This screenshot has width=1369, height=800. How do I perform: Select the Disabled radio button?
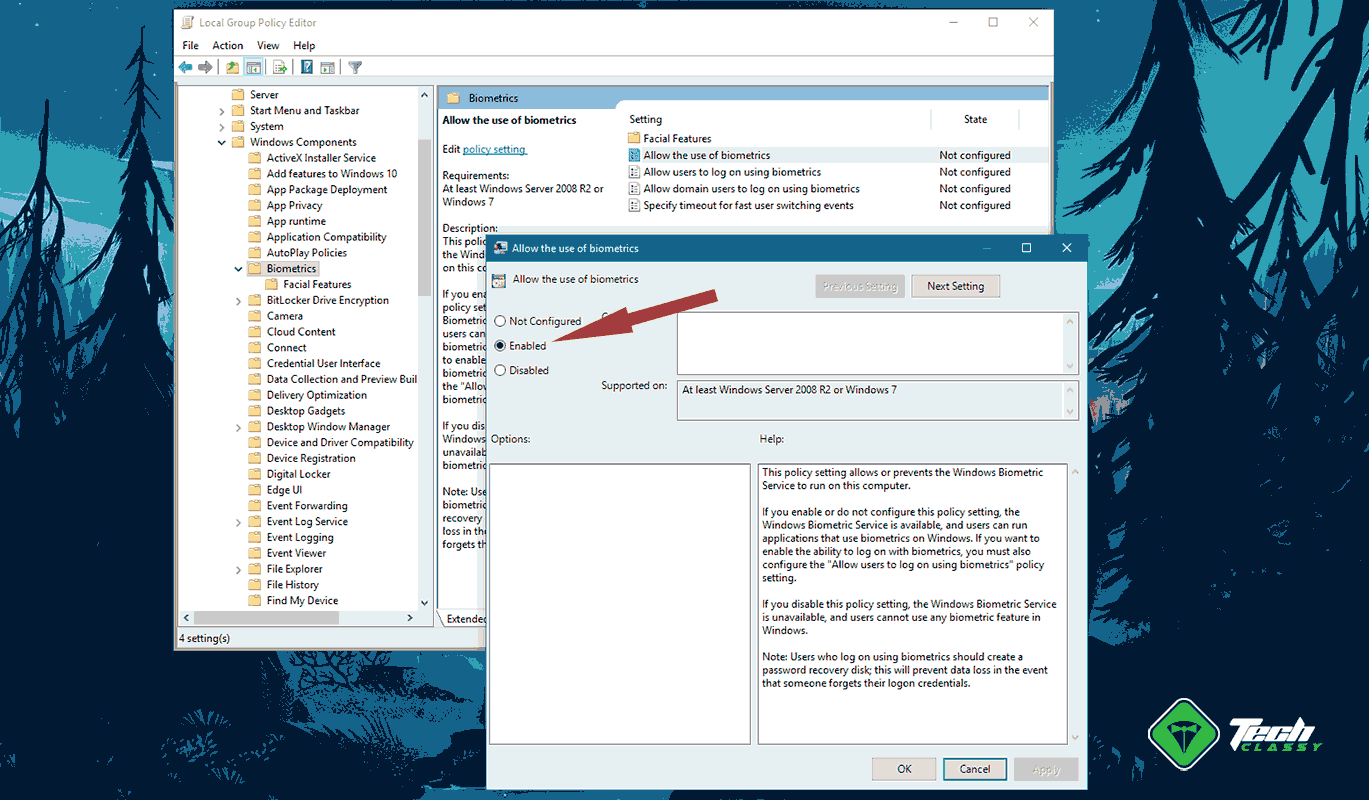tap(500, 370)
